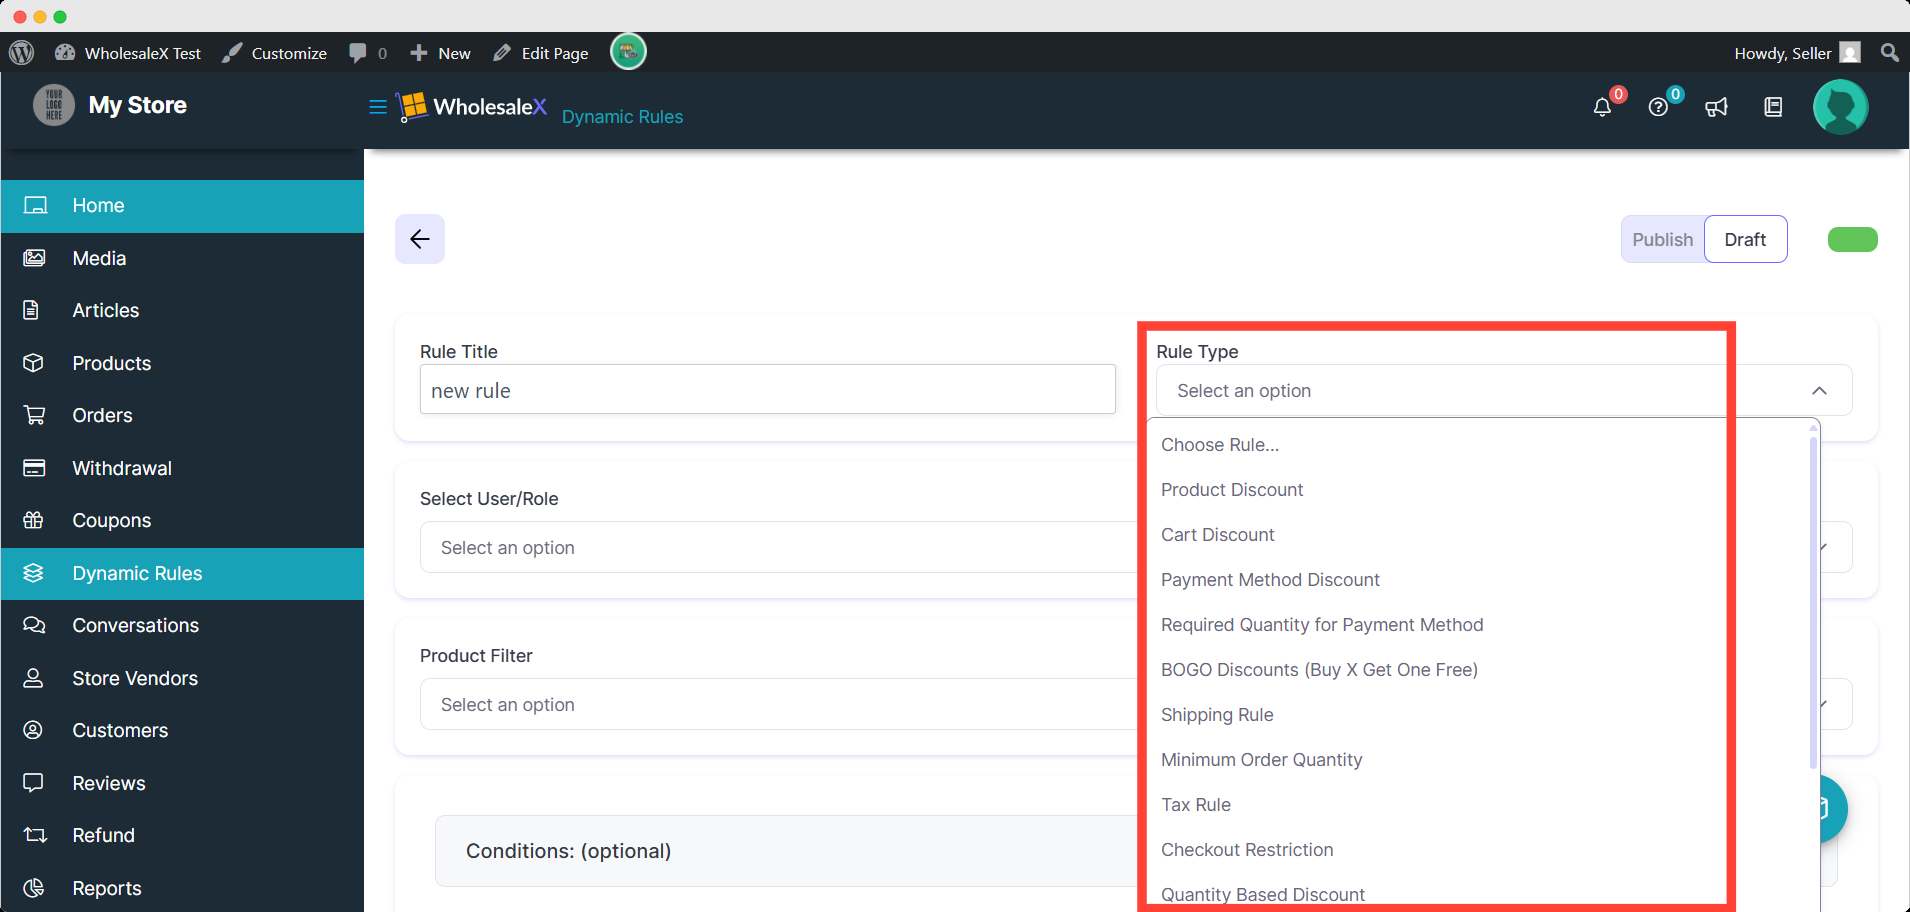1910x912 pixels.
Task: Open WholesaleX Test site menu
Action: [128, 53]
